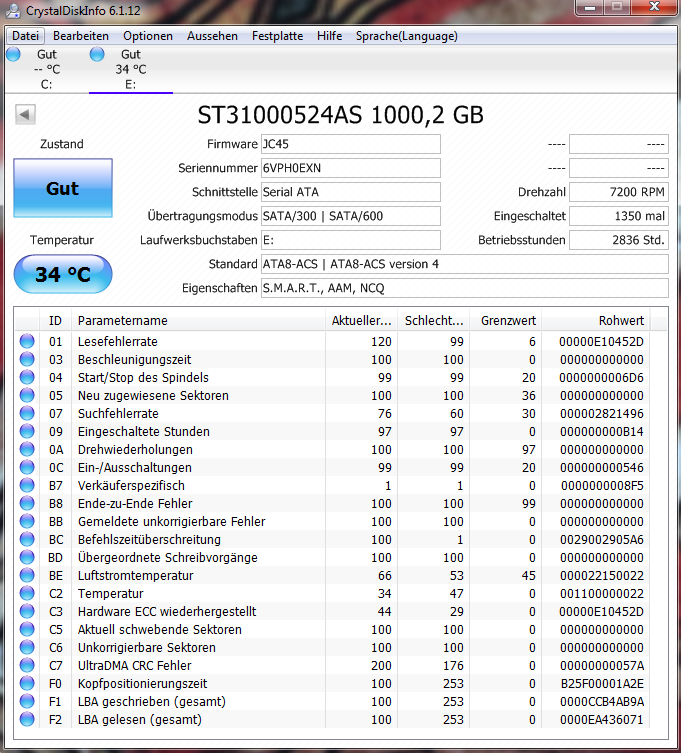Click status orb for Hardware ECC wiederhergestellt
Screen dimensions: 681x753
tap(27, 611)
